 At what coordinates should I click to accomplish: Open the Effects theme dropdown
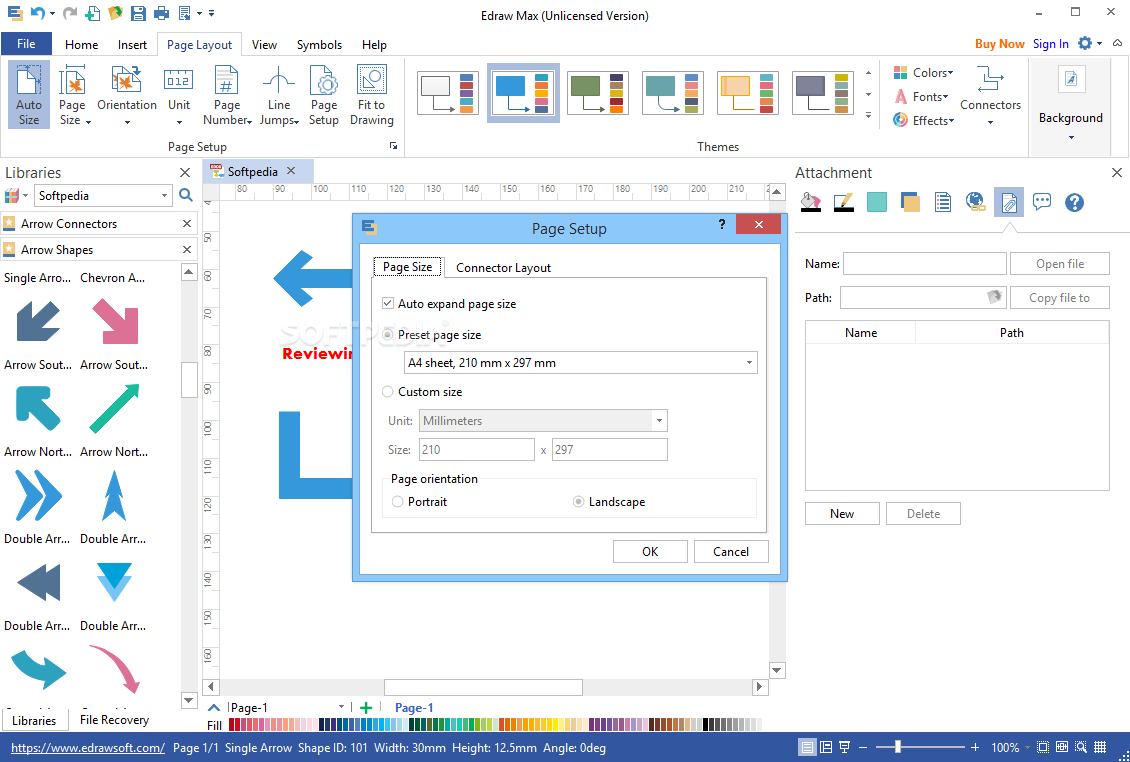924,120
